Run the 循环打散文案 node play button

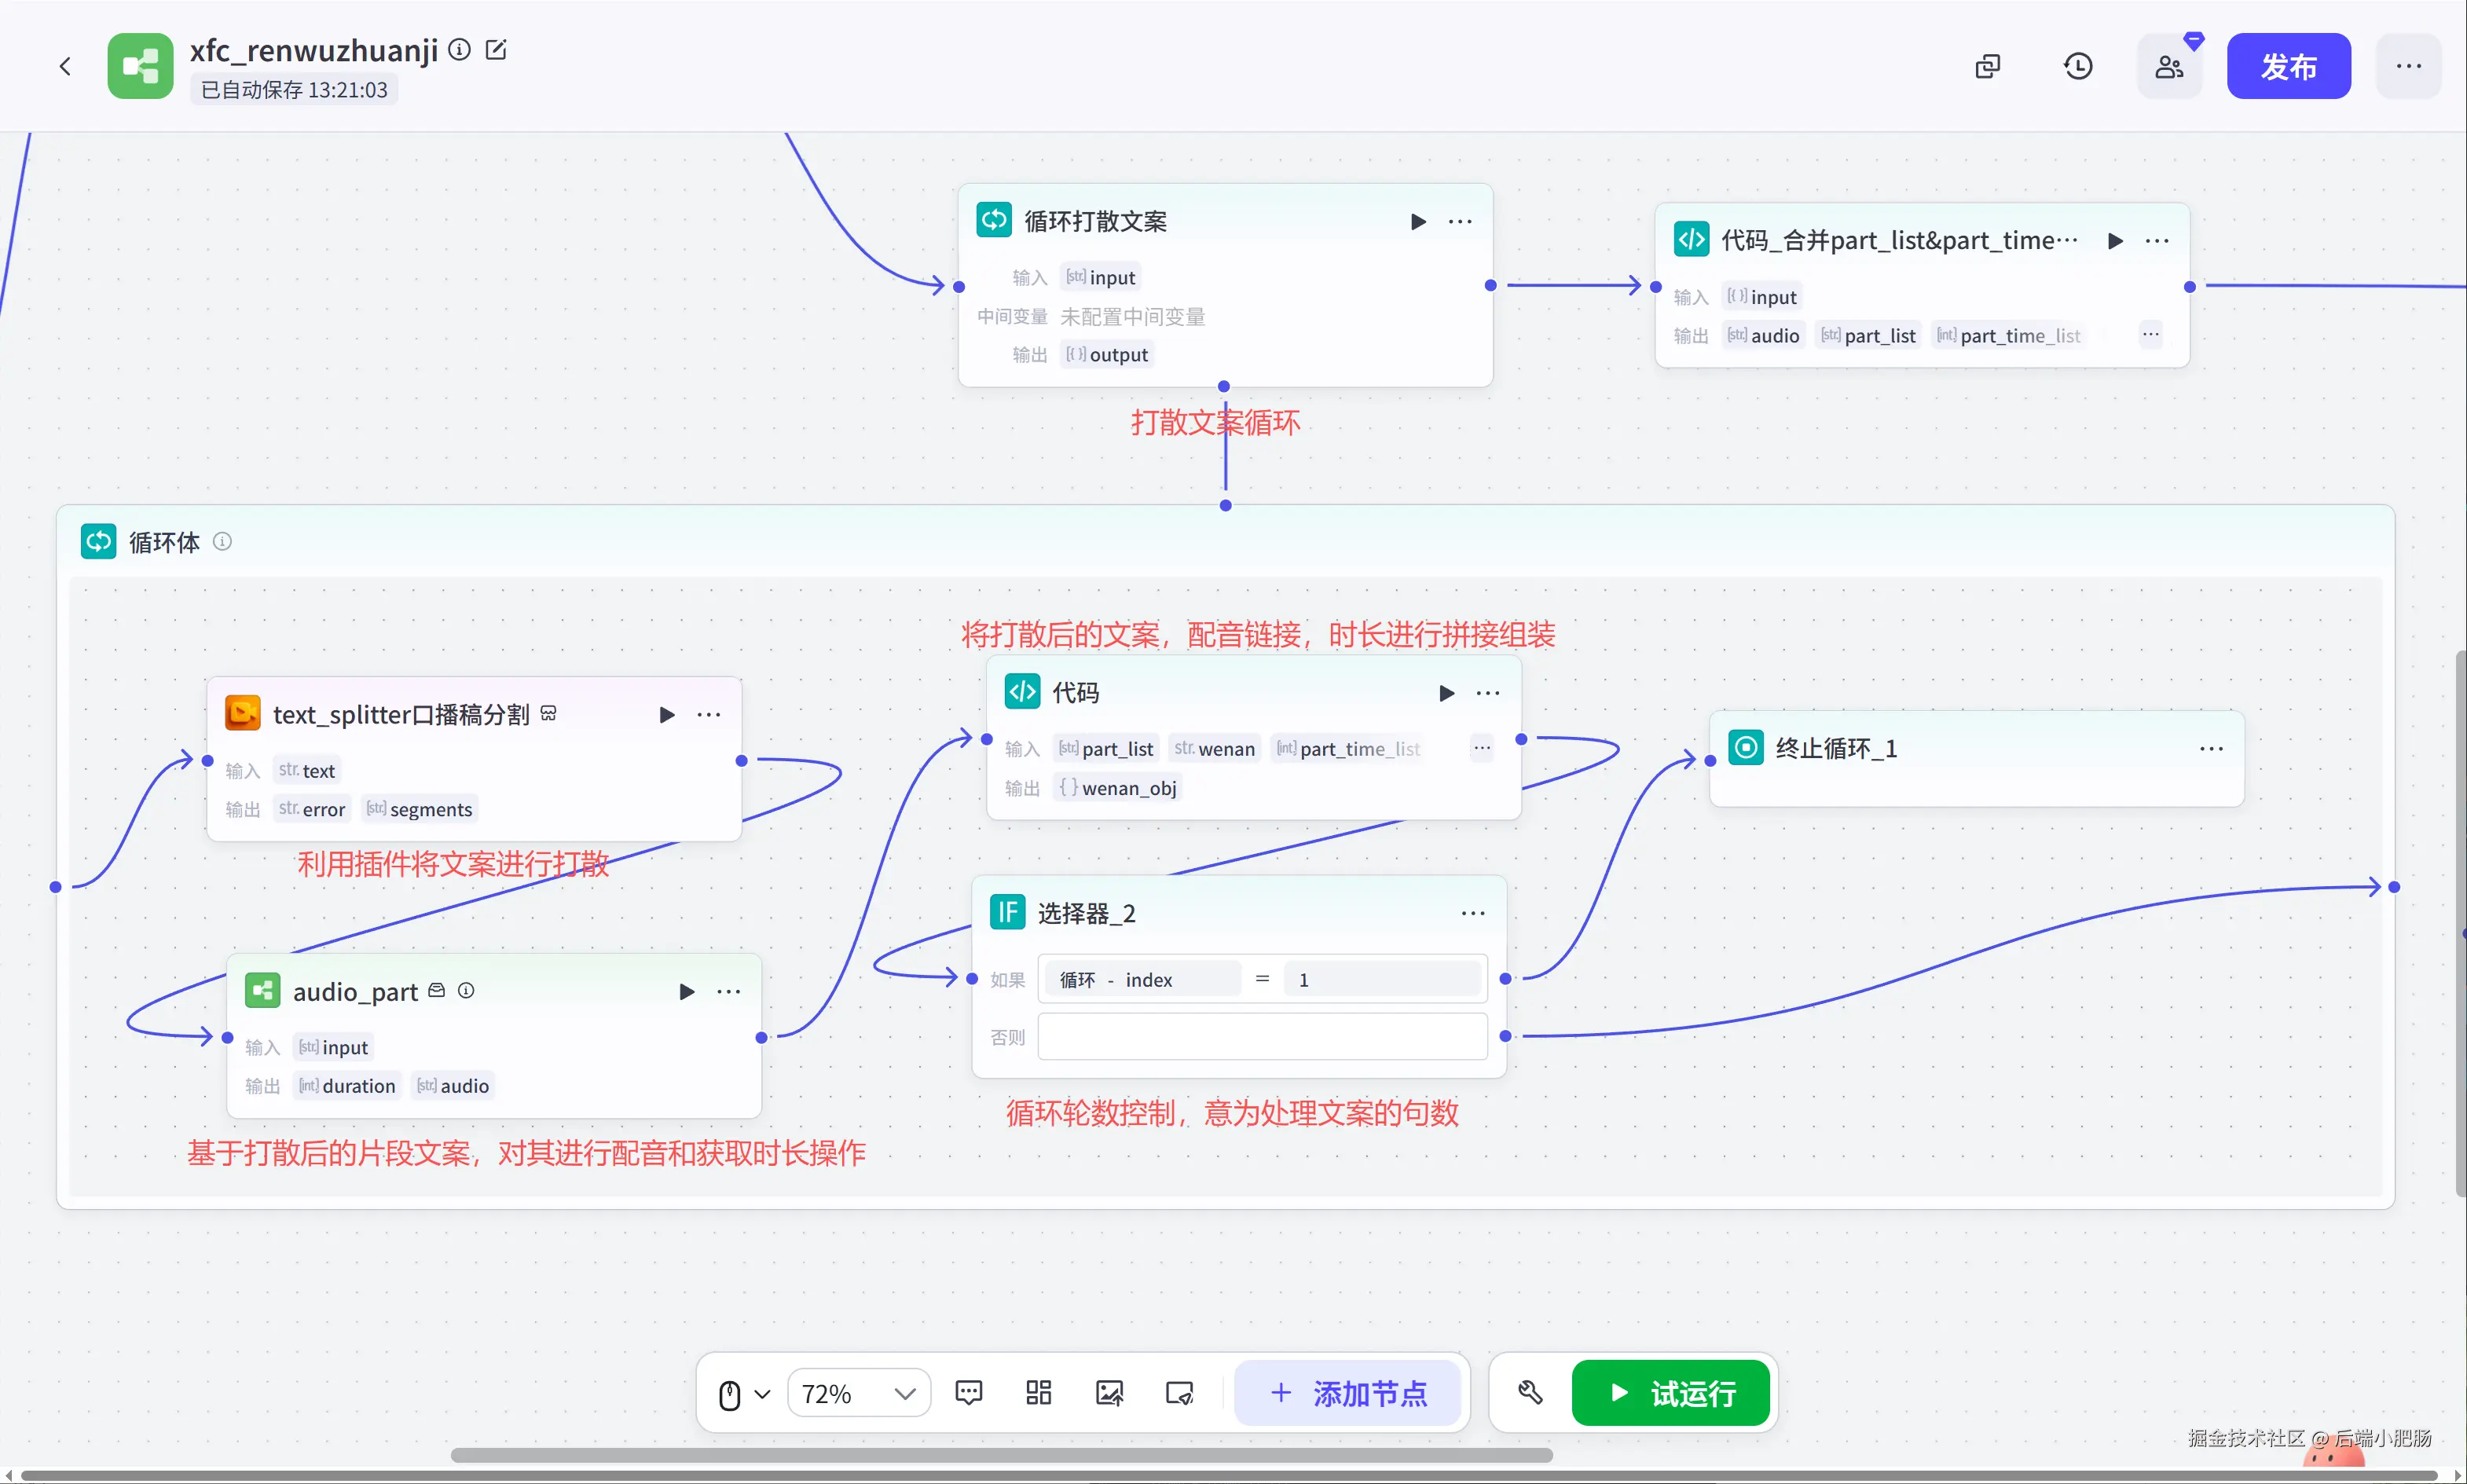(1417, 221)
